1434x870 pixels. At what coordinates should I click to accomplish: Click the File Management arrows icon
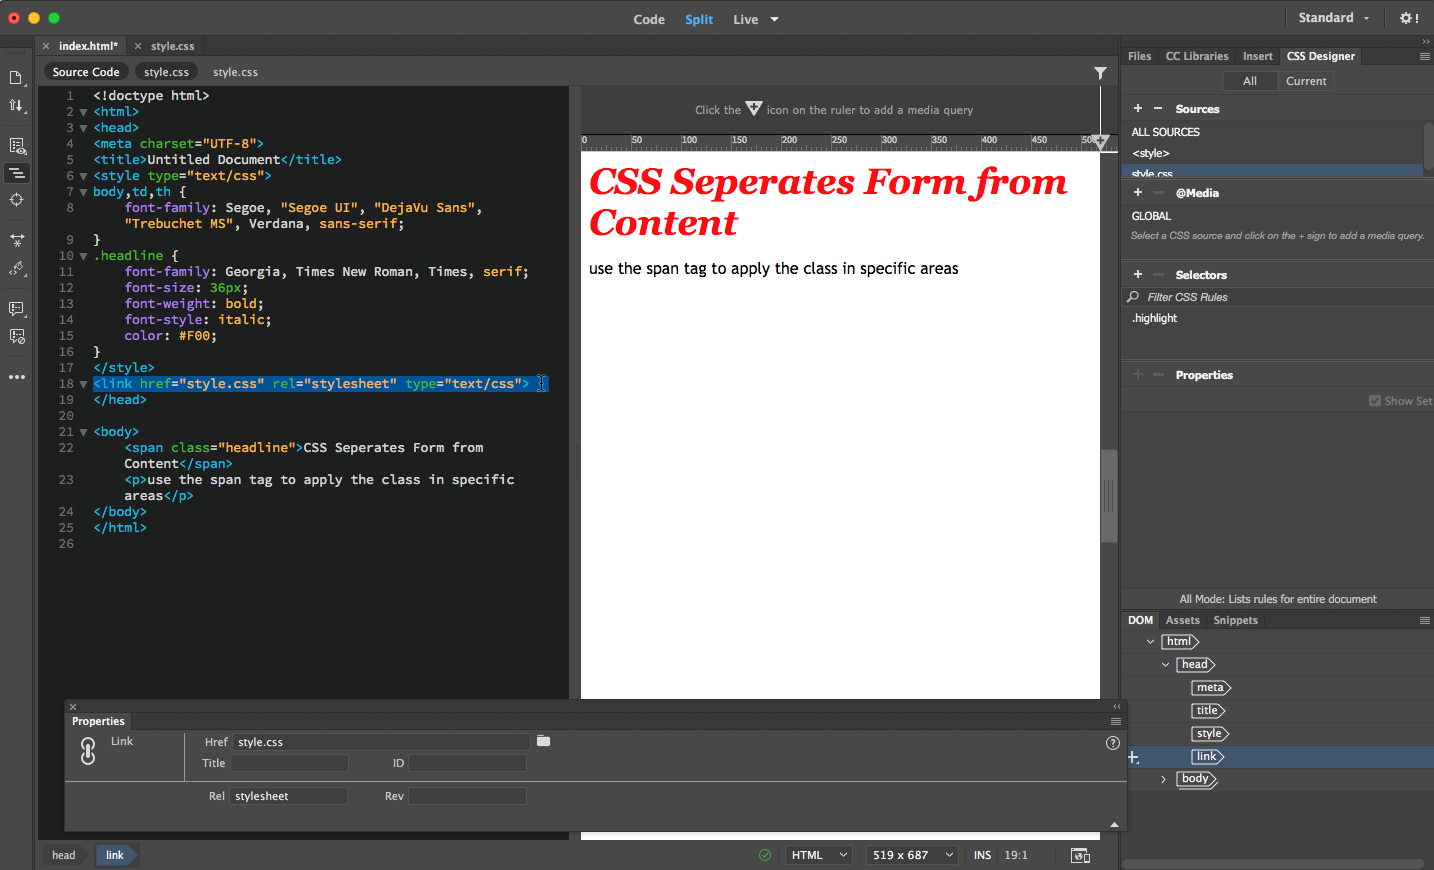[16, 105]
